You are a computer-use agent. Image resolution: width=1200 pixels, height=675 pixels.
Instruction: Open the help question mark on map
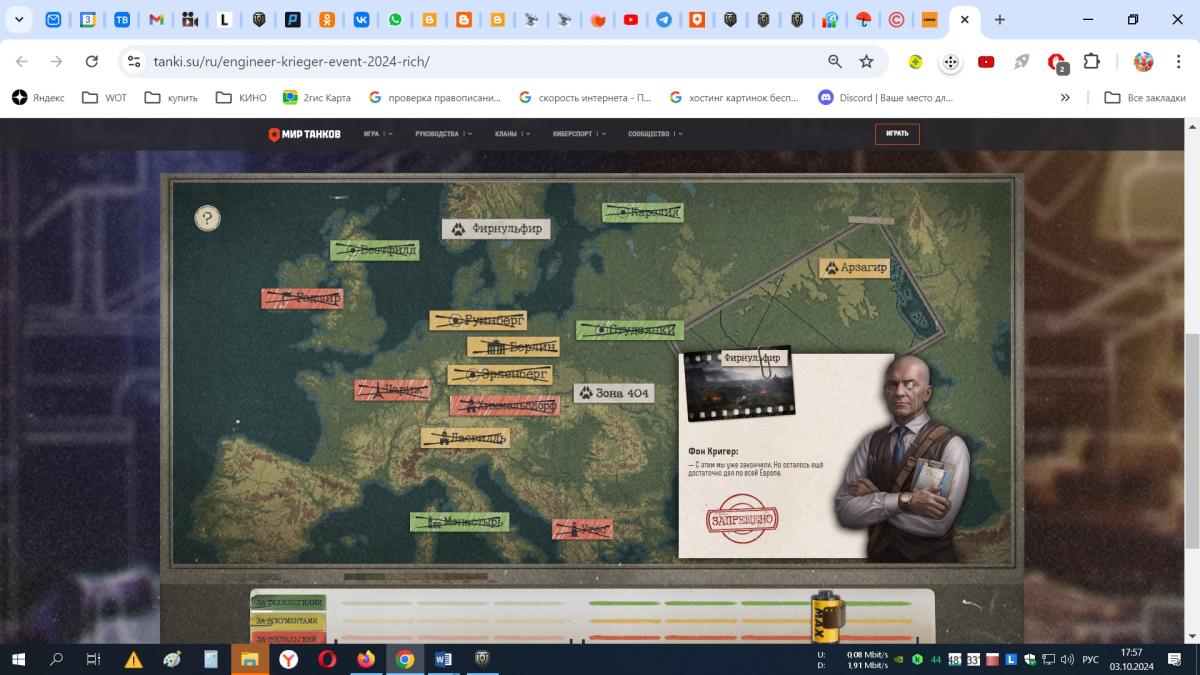point(207,218)
